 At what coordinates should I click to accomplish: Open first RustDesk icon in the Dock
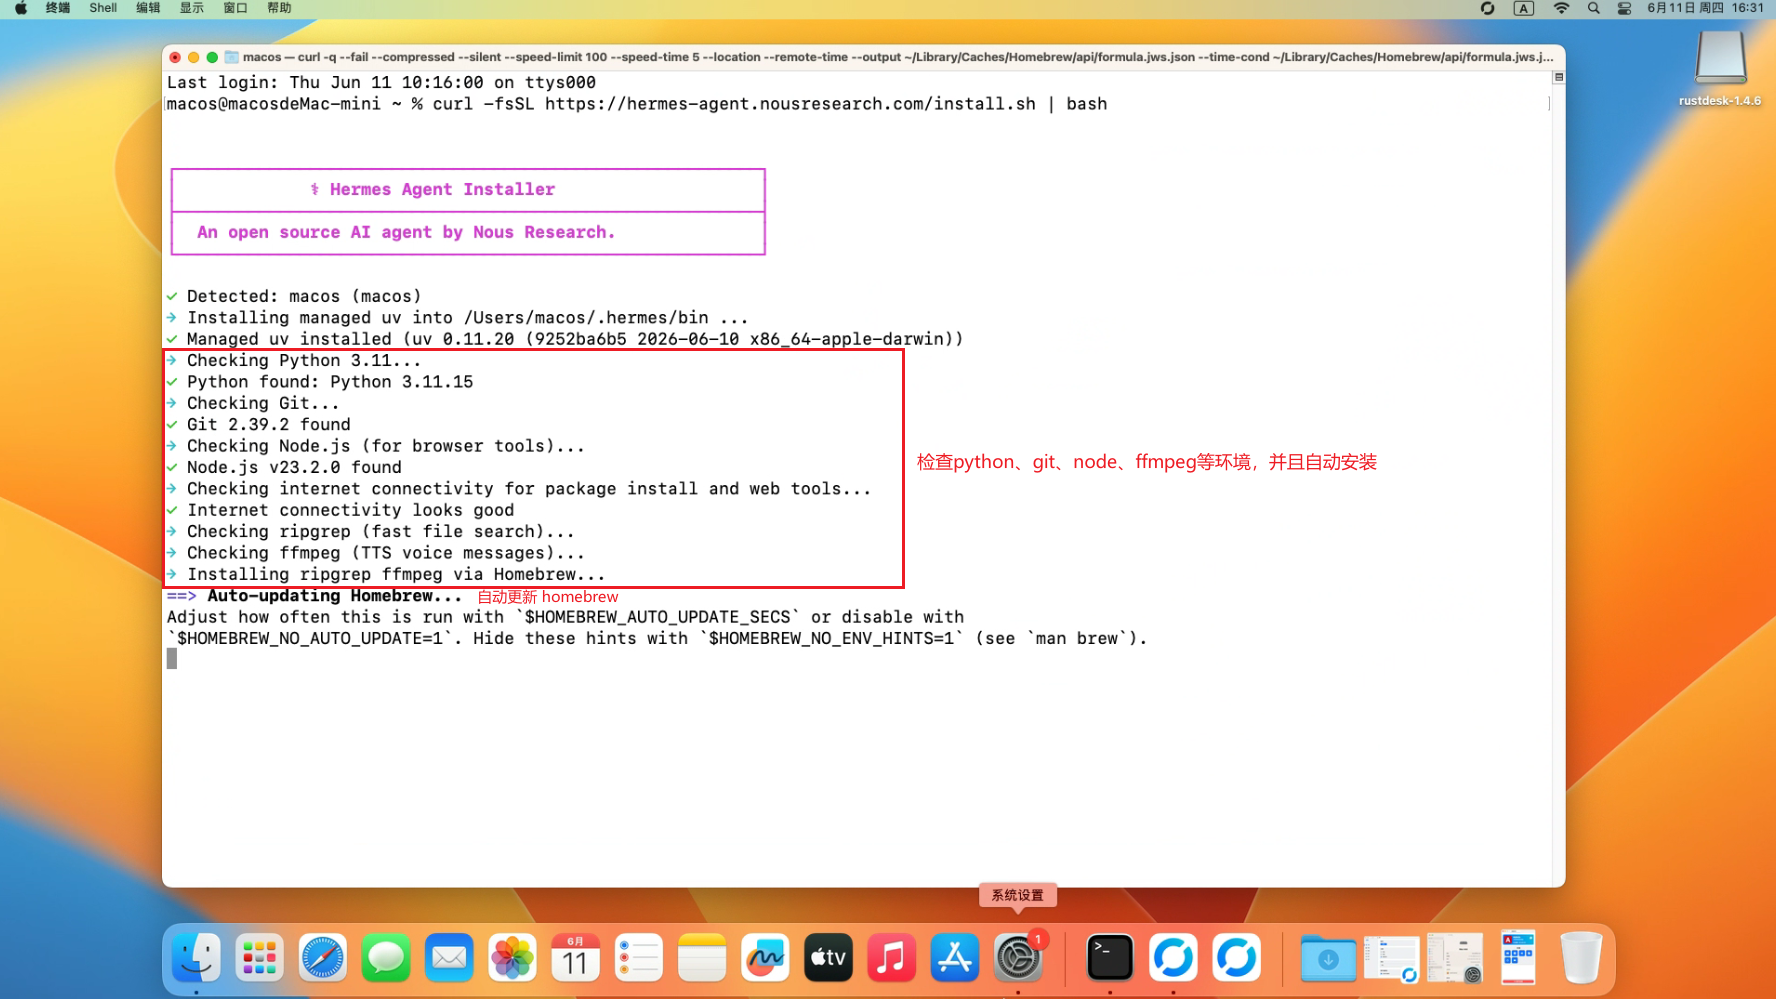coord(1173,958)
